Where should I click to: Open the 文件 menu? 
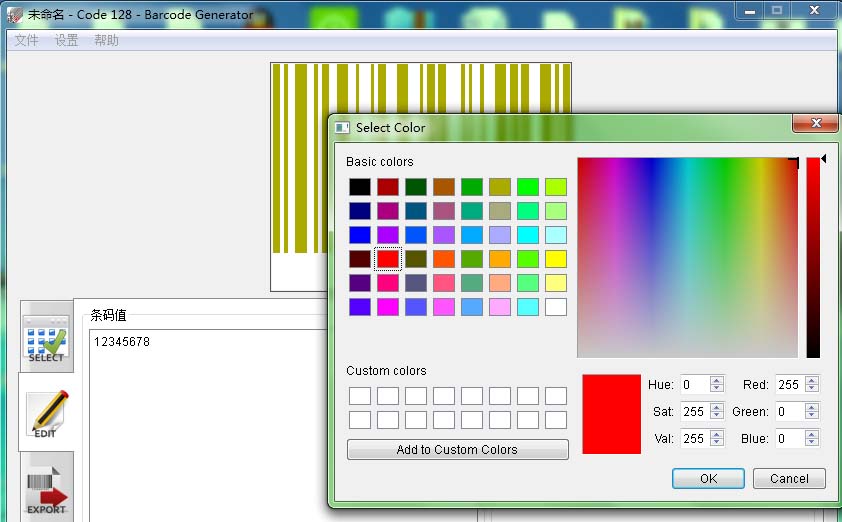coord(26,40)
